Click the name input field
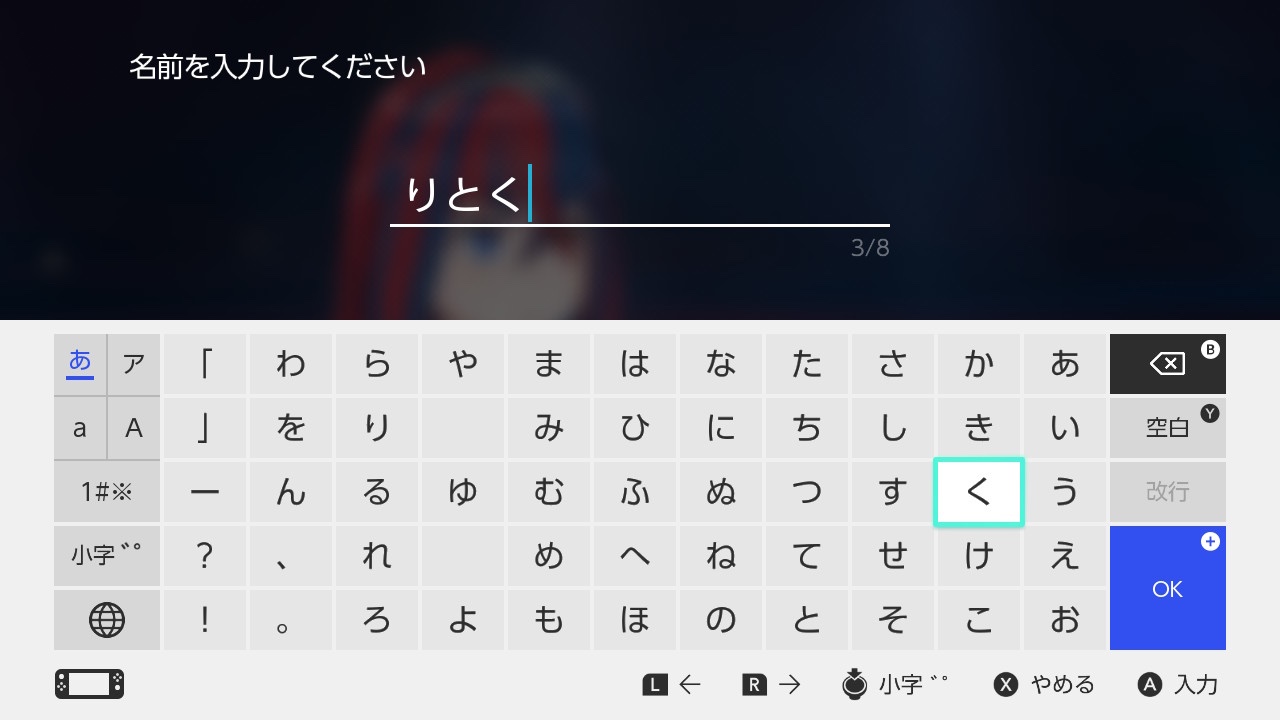The image size is (1280, 720). (640, 197)
